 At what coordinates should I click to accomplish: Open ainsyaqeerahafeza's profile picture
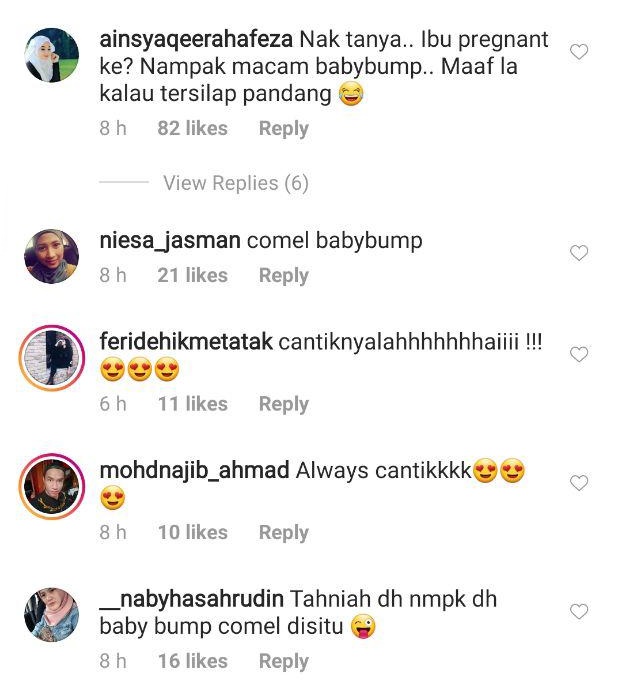pyautogui.click(x=51, y=55)
